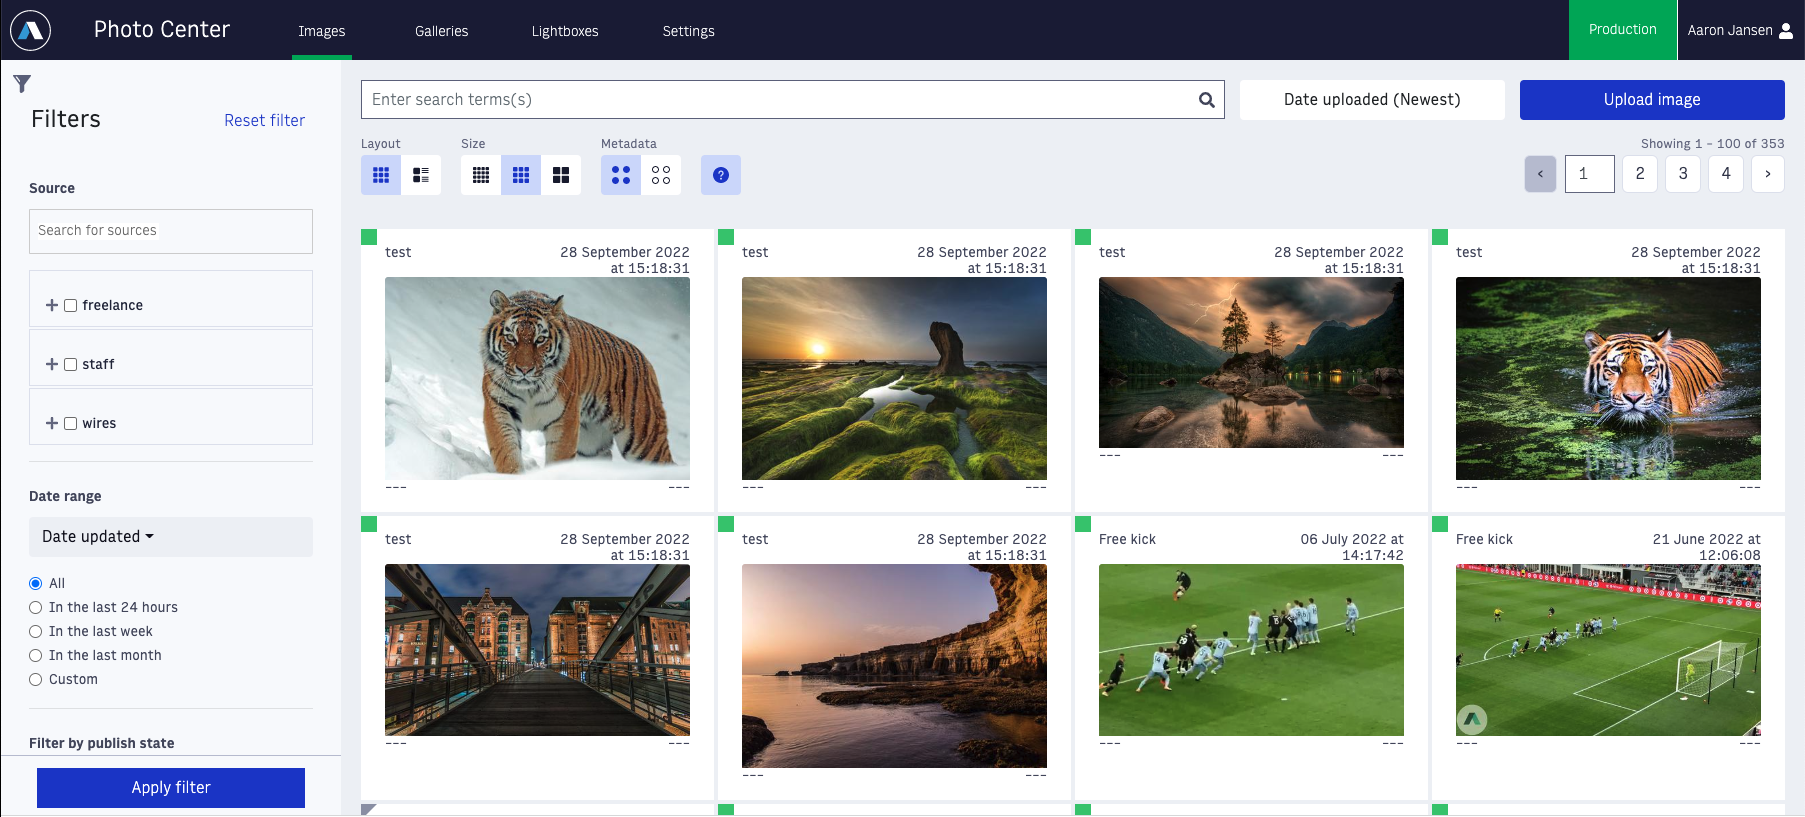Select the Custom date range radio

point(36,680)
